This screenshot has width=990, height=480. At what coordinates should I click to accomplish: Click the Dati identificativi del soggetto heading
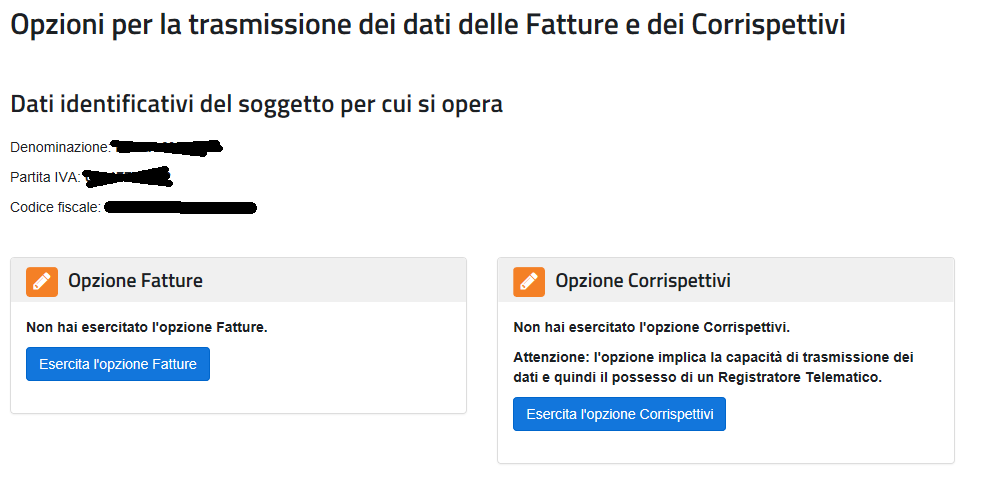tap(256, 105)
